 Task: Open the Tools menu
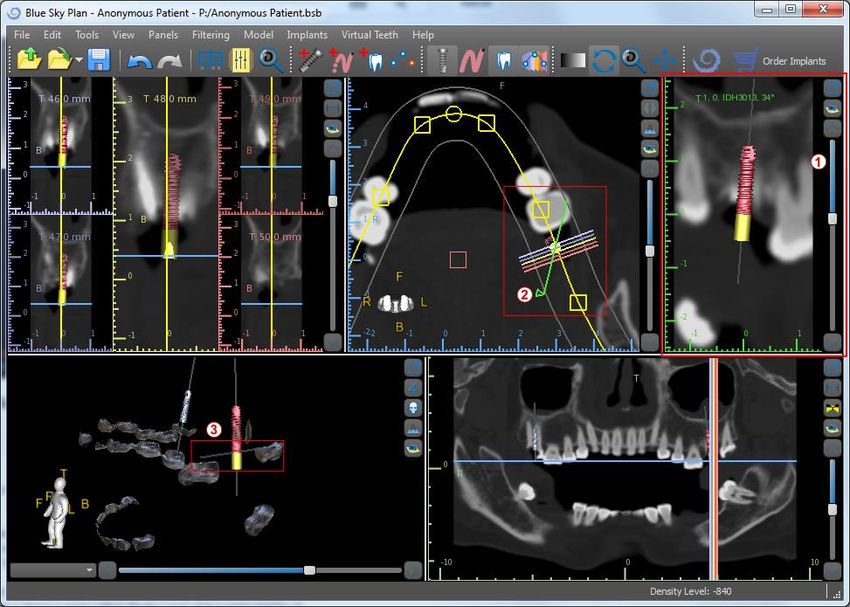coord(87,35)
